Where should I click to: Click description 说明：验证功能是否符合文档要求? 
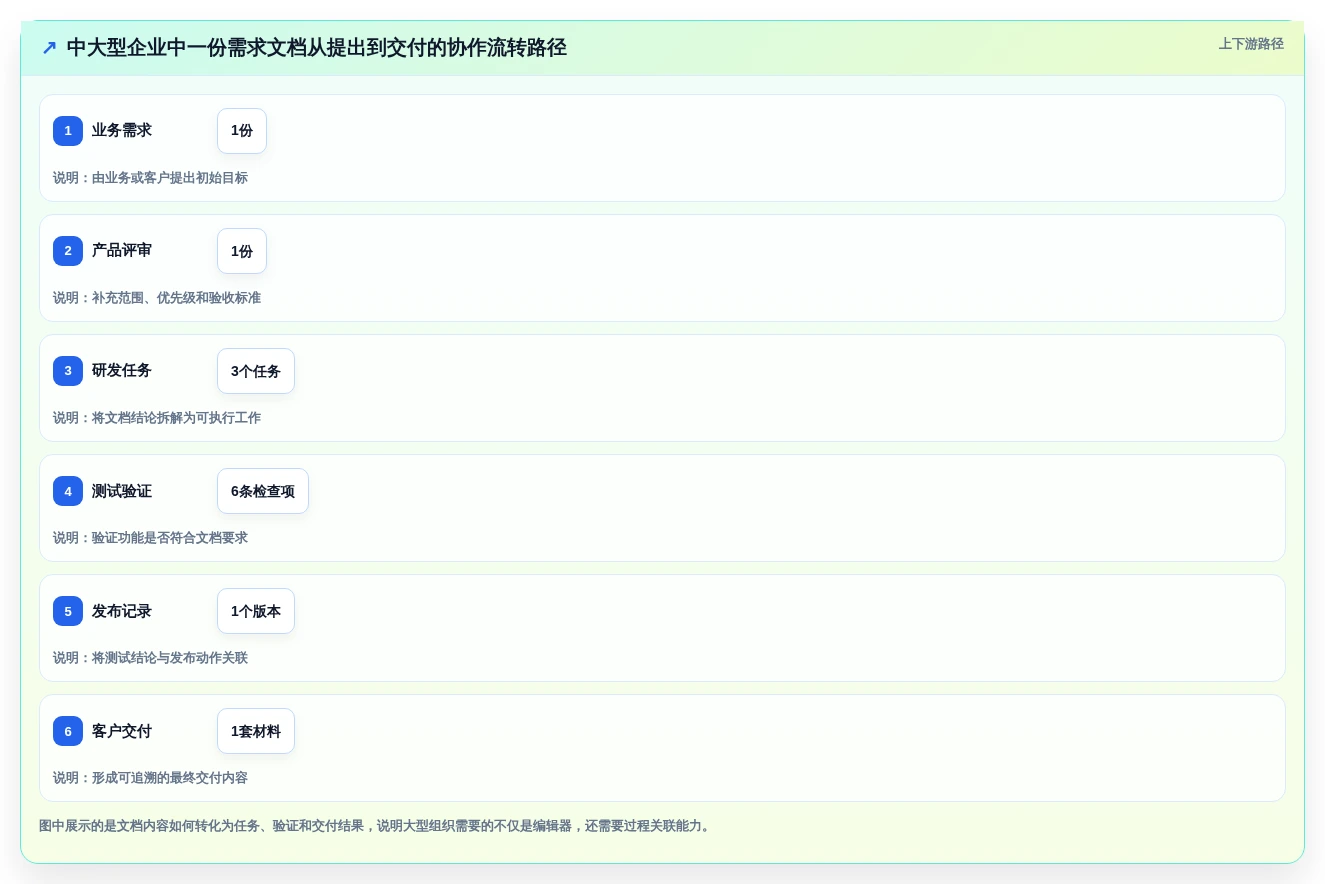point(150,538)
